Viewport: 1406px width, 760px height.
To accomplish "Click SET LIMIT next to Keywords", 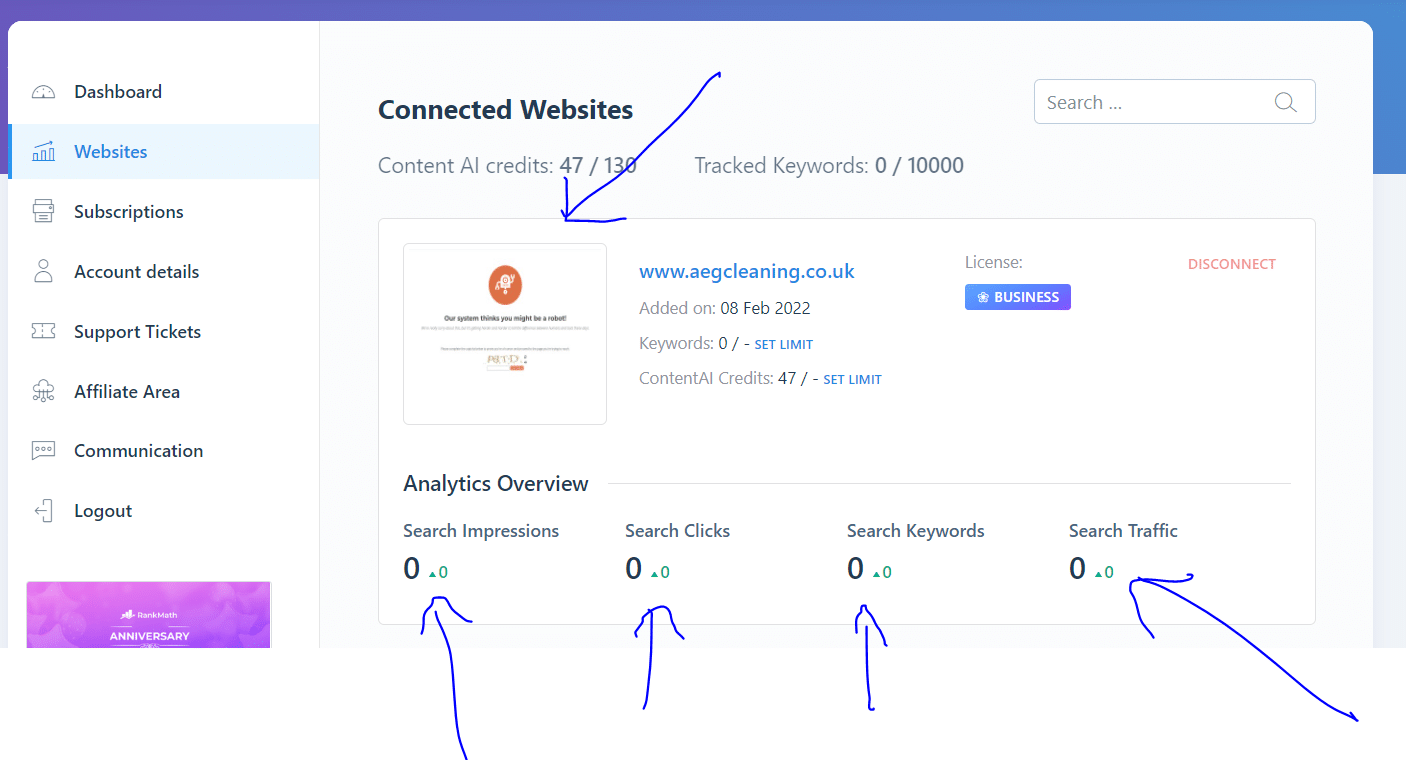I will [784, 345].
